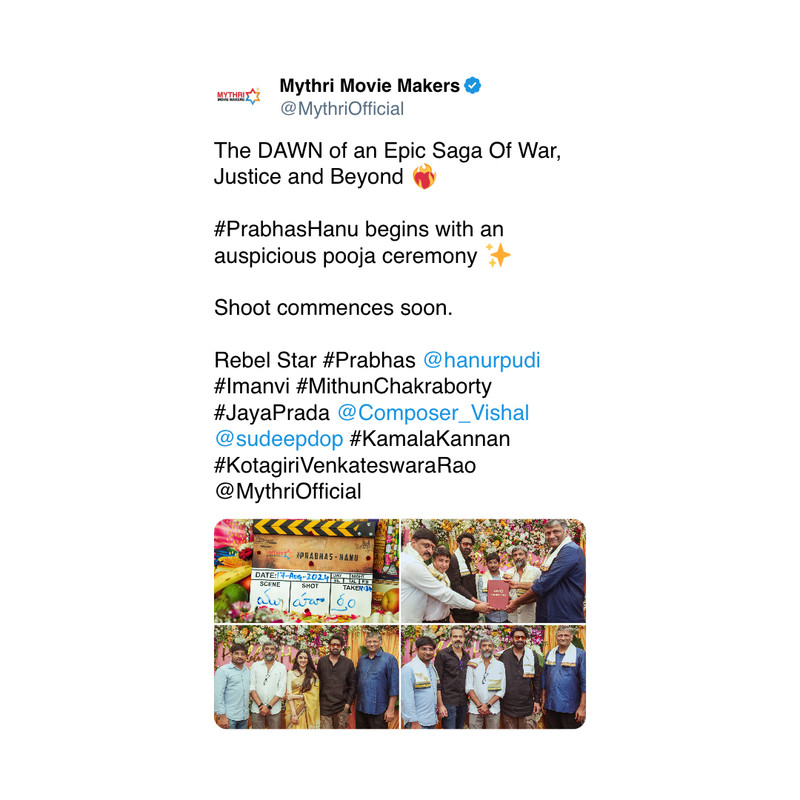The width and height of the screenshot is (800, 800).
Task: Click the blue verified badge icon
Action: pos(472,86)
